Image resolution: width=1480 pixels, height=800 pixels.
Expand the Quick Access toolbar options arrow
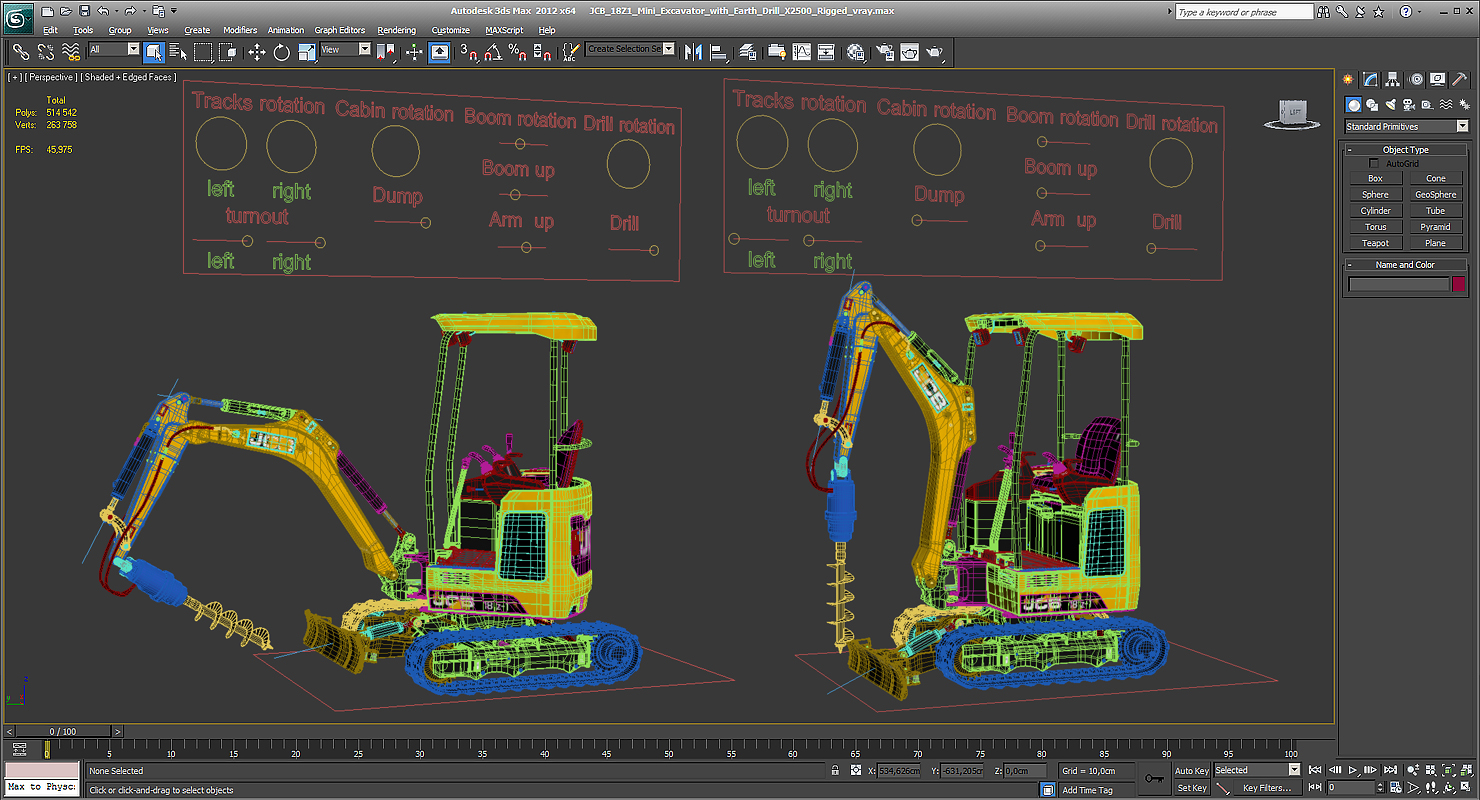tap(174, 11)
